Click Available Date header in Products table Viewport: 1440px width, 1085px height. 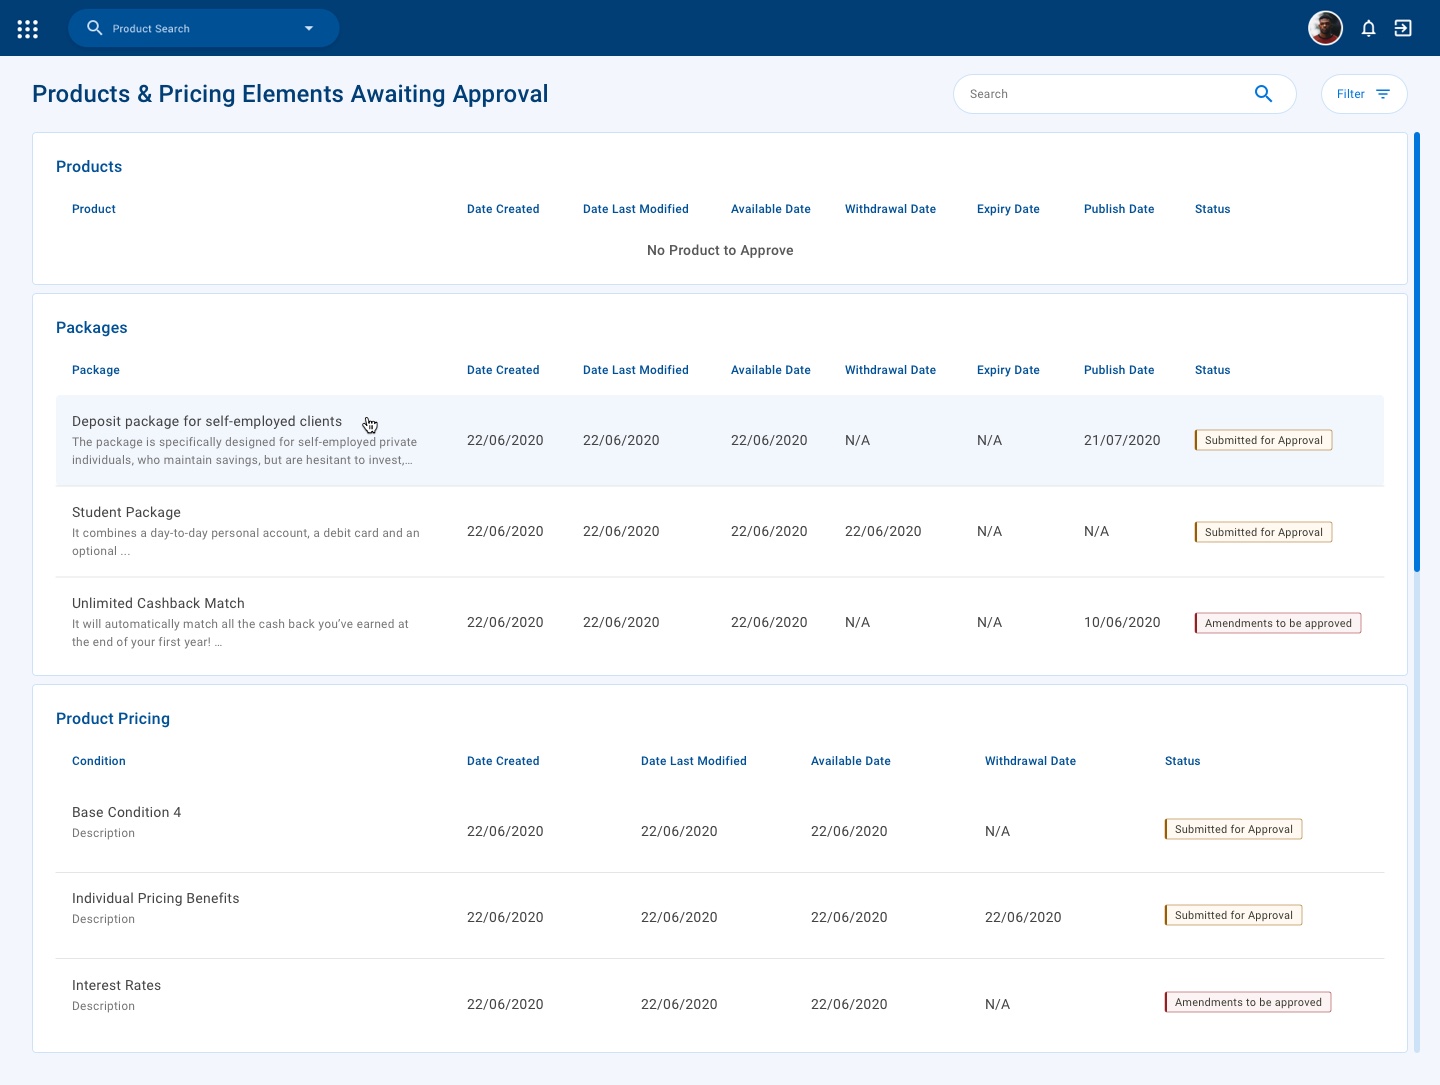tap(771, 209)
